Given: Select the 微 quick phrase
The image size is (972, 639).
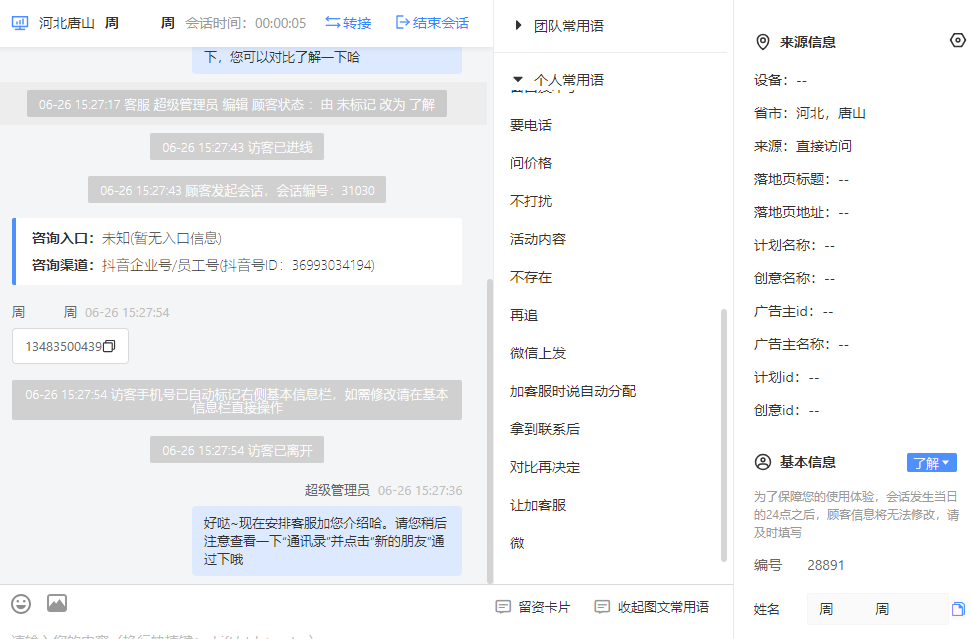Looking at the screenshot, I should 517,543.
